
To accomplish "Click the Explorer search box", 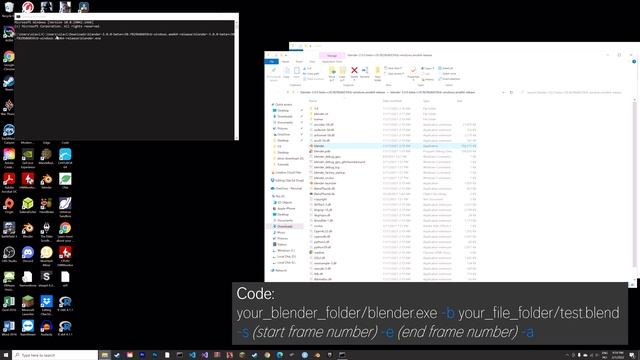I will coord(573,92).
